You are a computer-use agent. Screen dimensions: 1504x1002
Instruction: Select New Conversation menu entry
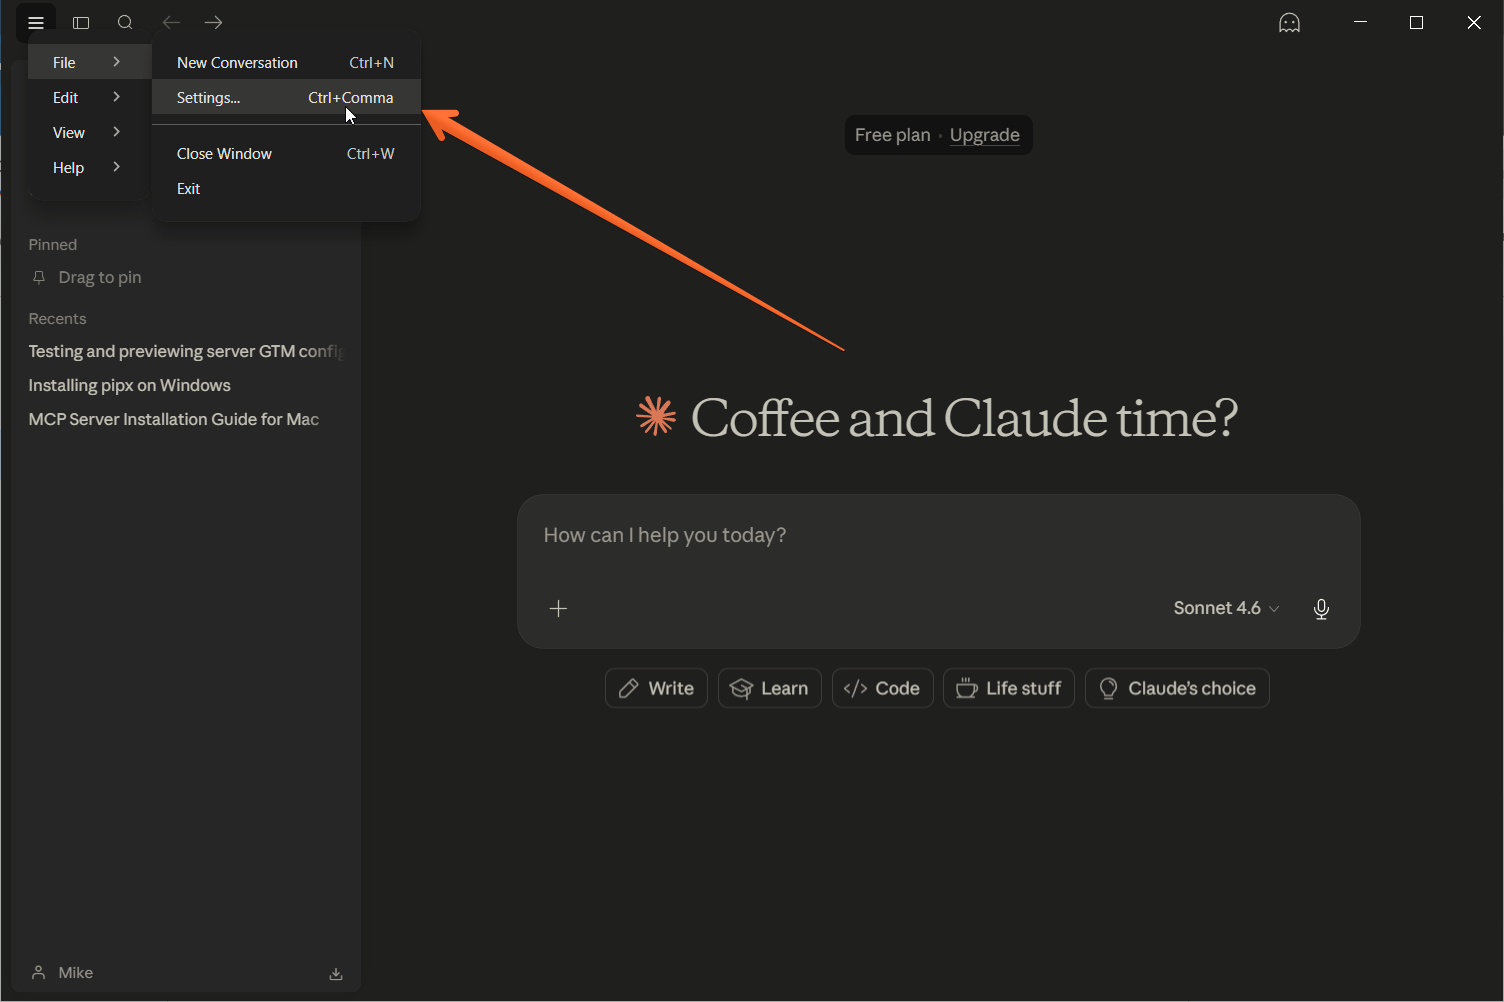point(286,62)
